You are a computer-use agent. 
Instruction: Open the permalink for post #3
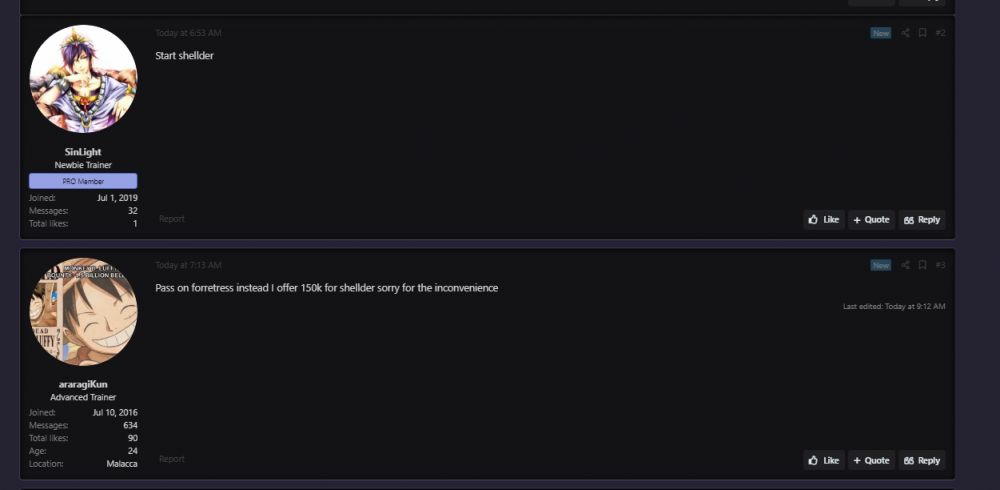tap(940, 265)
